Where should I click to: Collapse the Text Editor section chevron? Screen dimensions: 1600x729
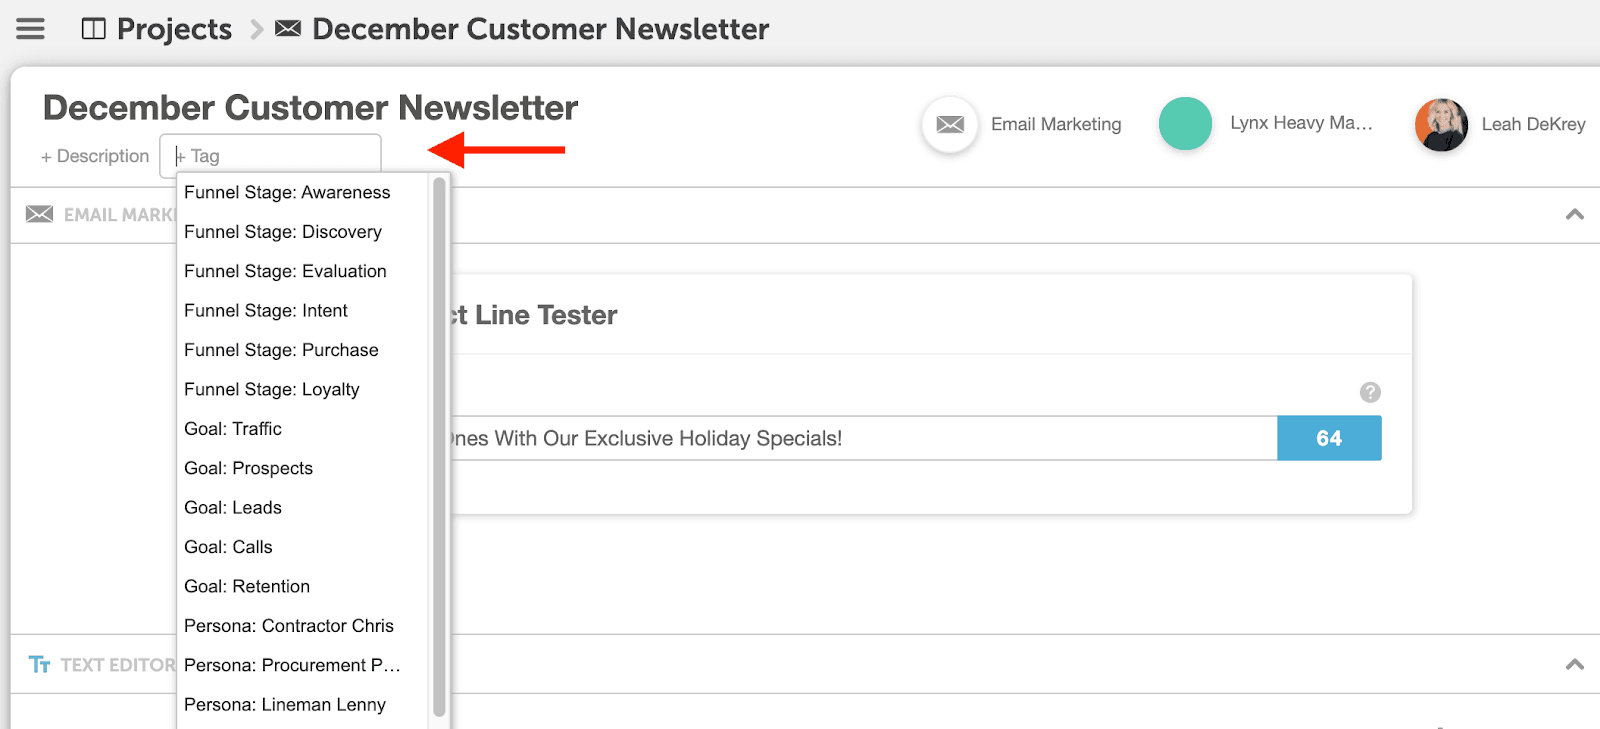pos(1574,664)
